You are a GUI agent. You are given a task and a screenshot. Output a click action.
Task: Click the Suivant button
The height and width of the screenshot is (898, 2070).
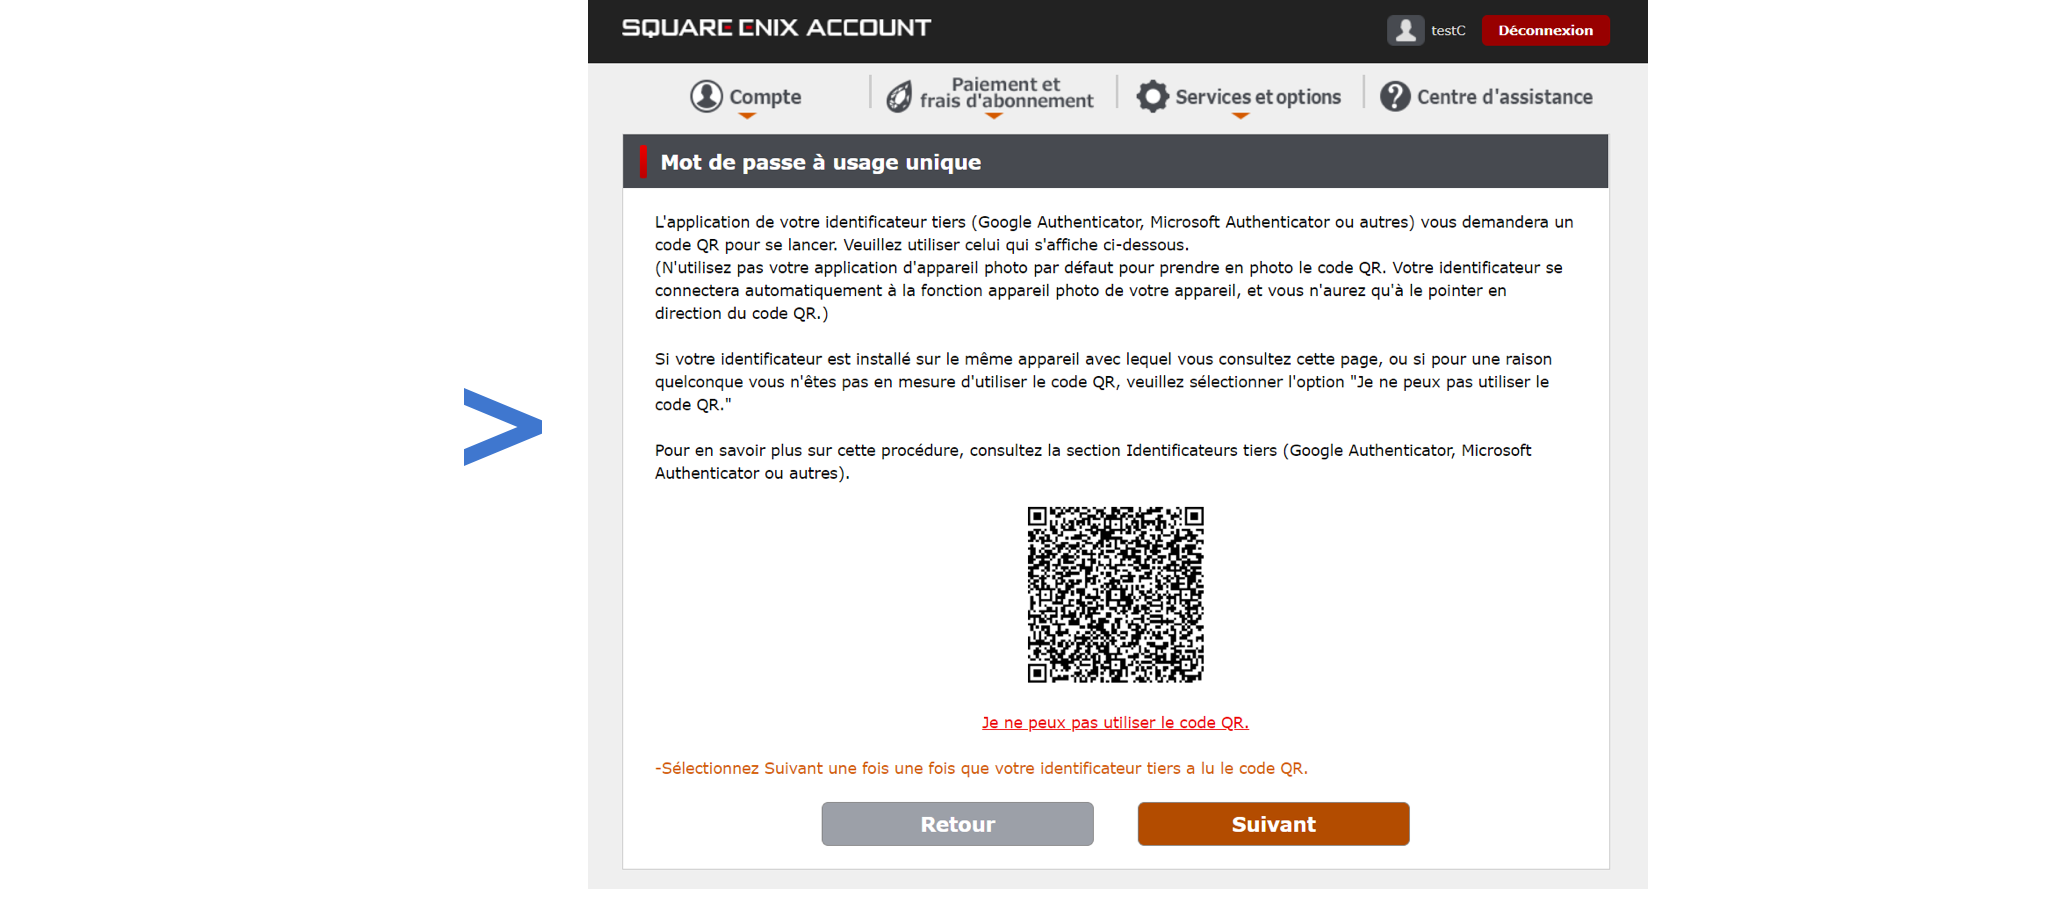coord(1273,824)
